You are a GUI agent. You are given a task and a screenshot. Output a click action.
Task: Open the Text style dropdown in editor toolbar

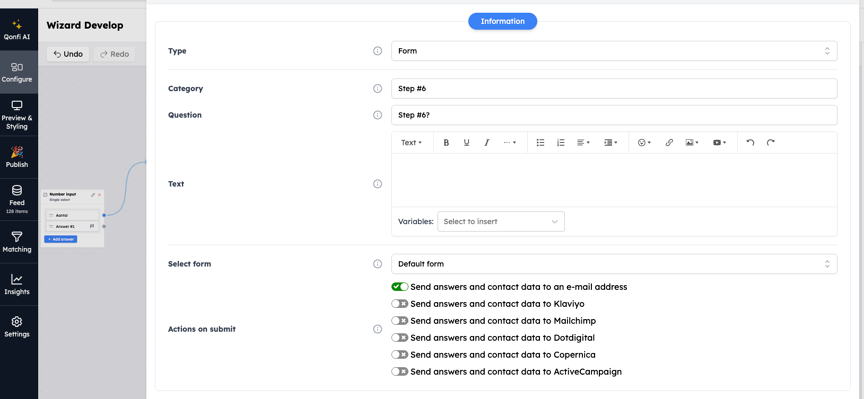(x=412, y=143)
